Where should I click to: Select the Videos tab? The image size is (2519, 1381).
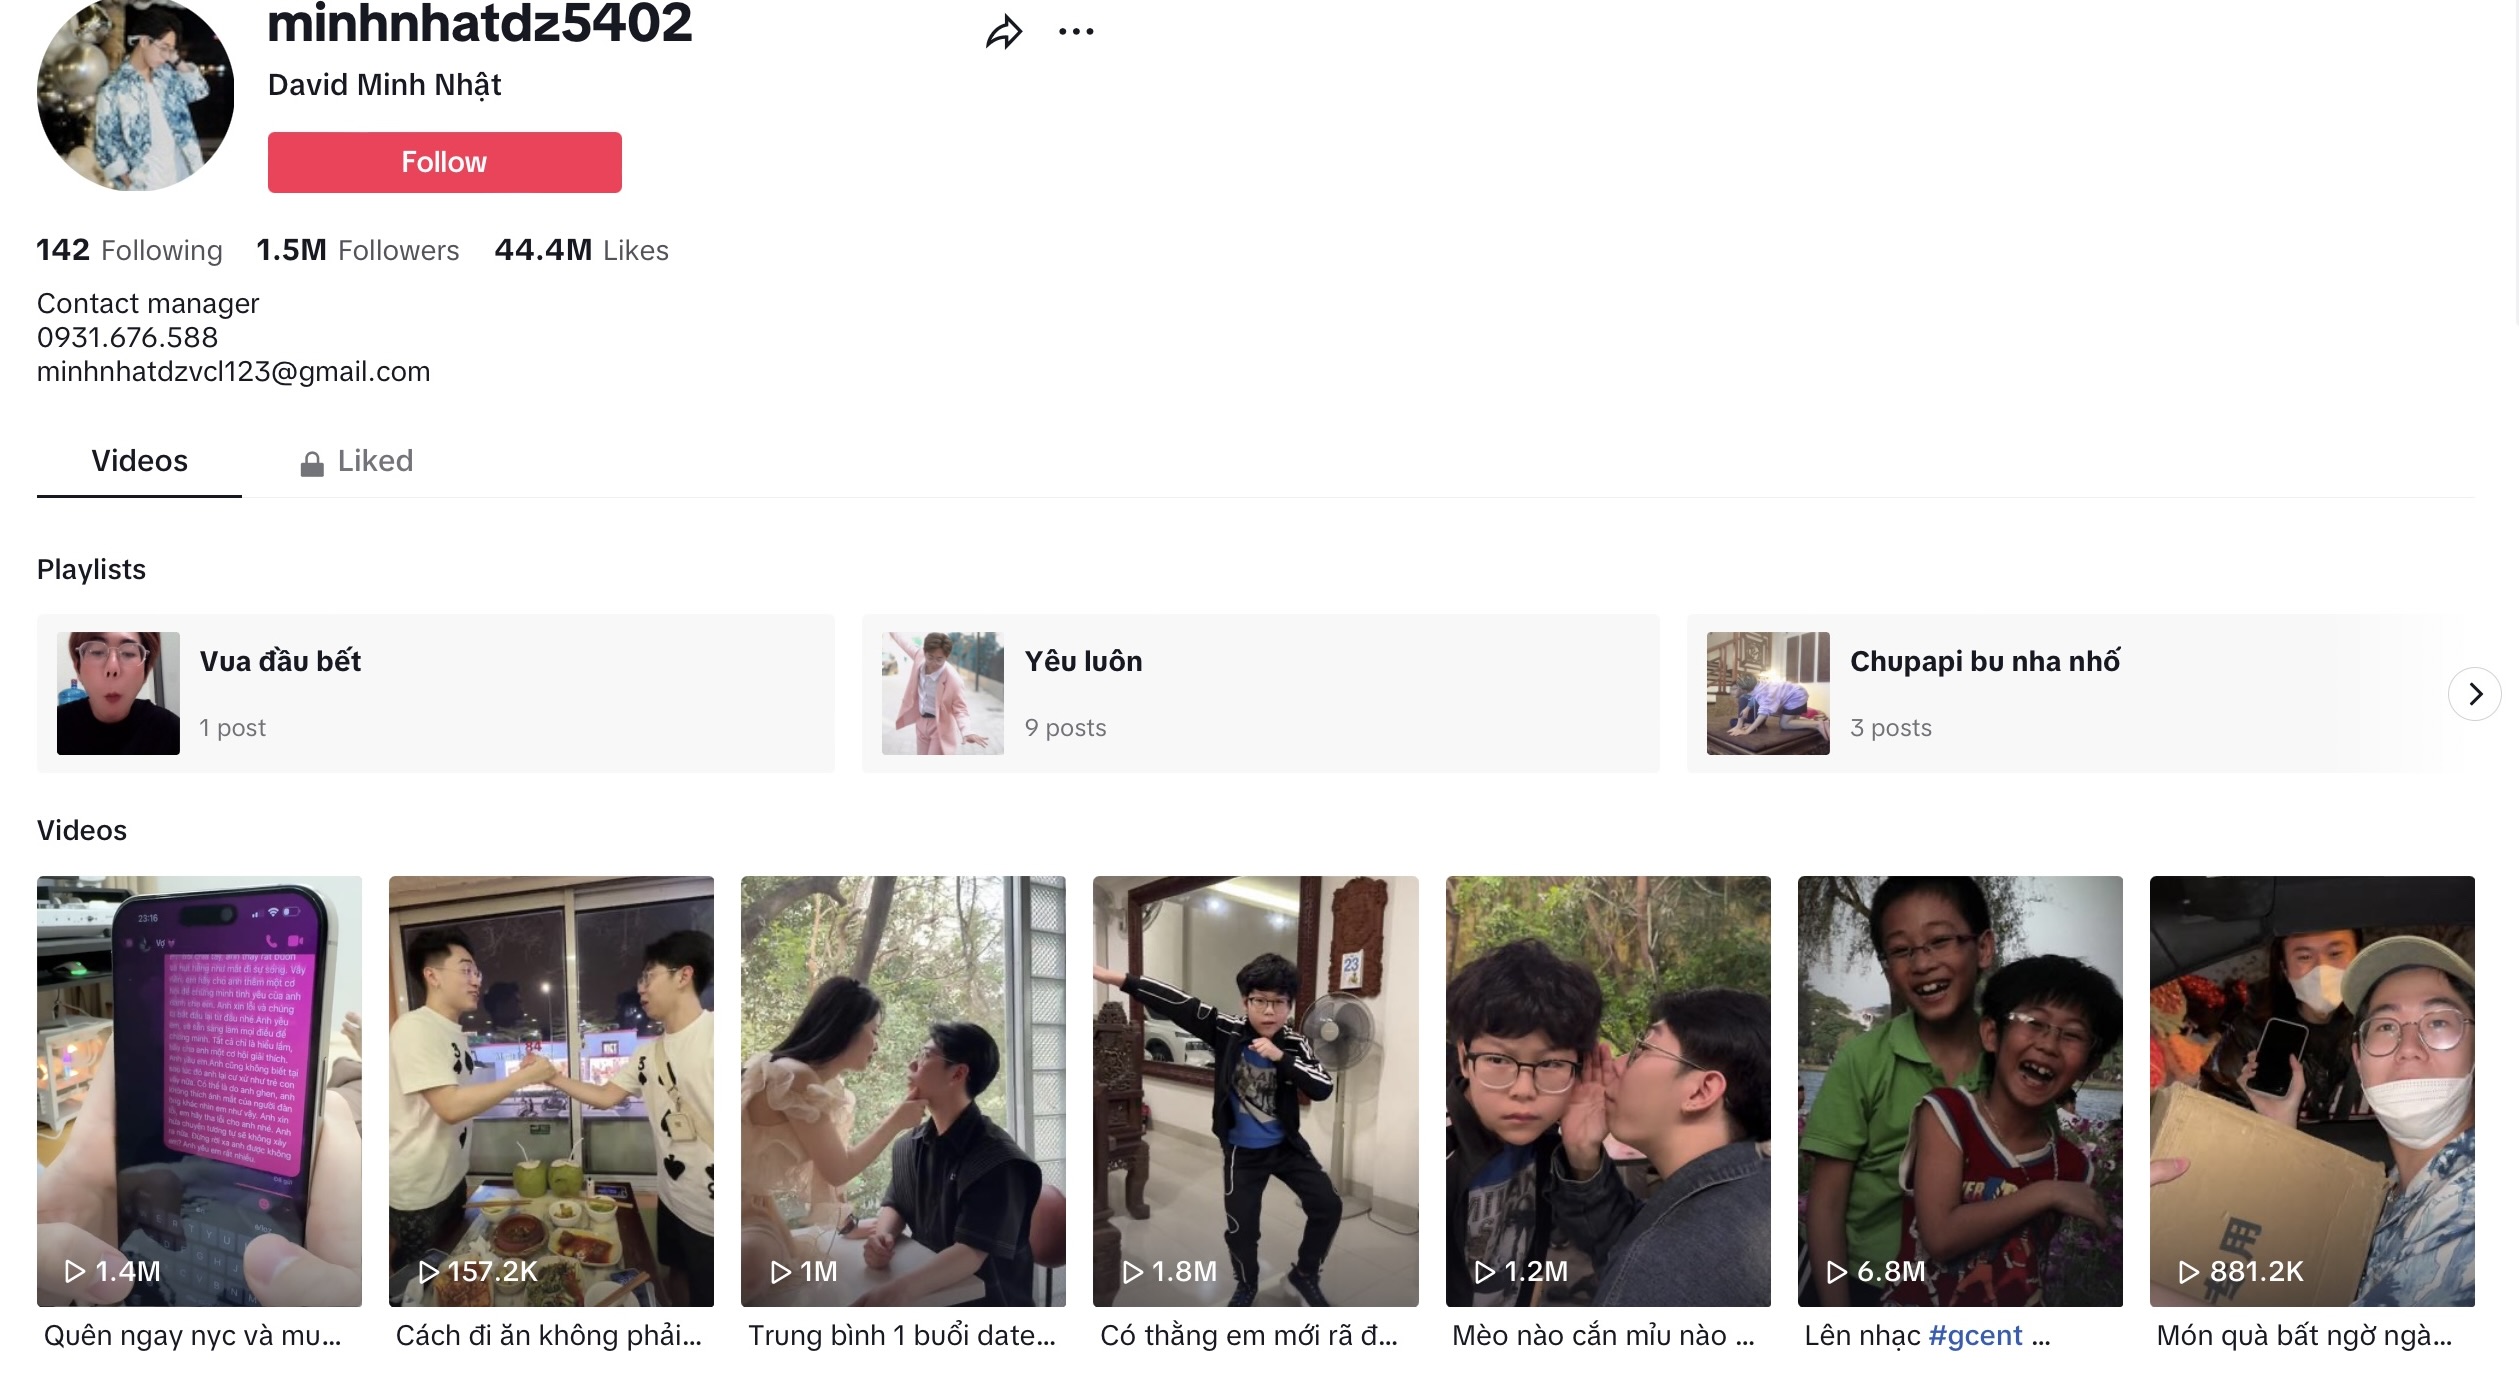pyautogui.click(x=138, y=461)
